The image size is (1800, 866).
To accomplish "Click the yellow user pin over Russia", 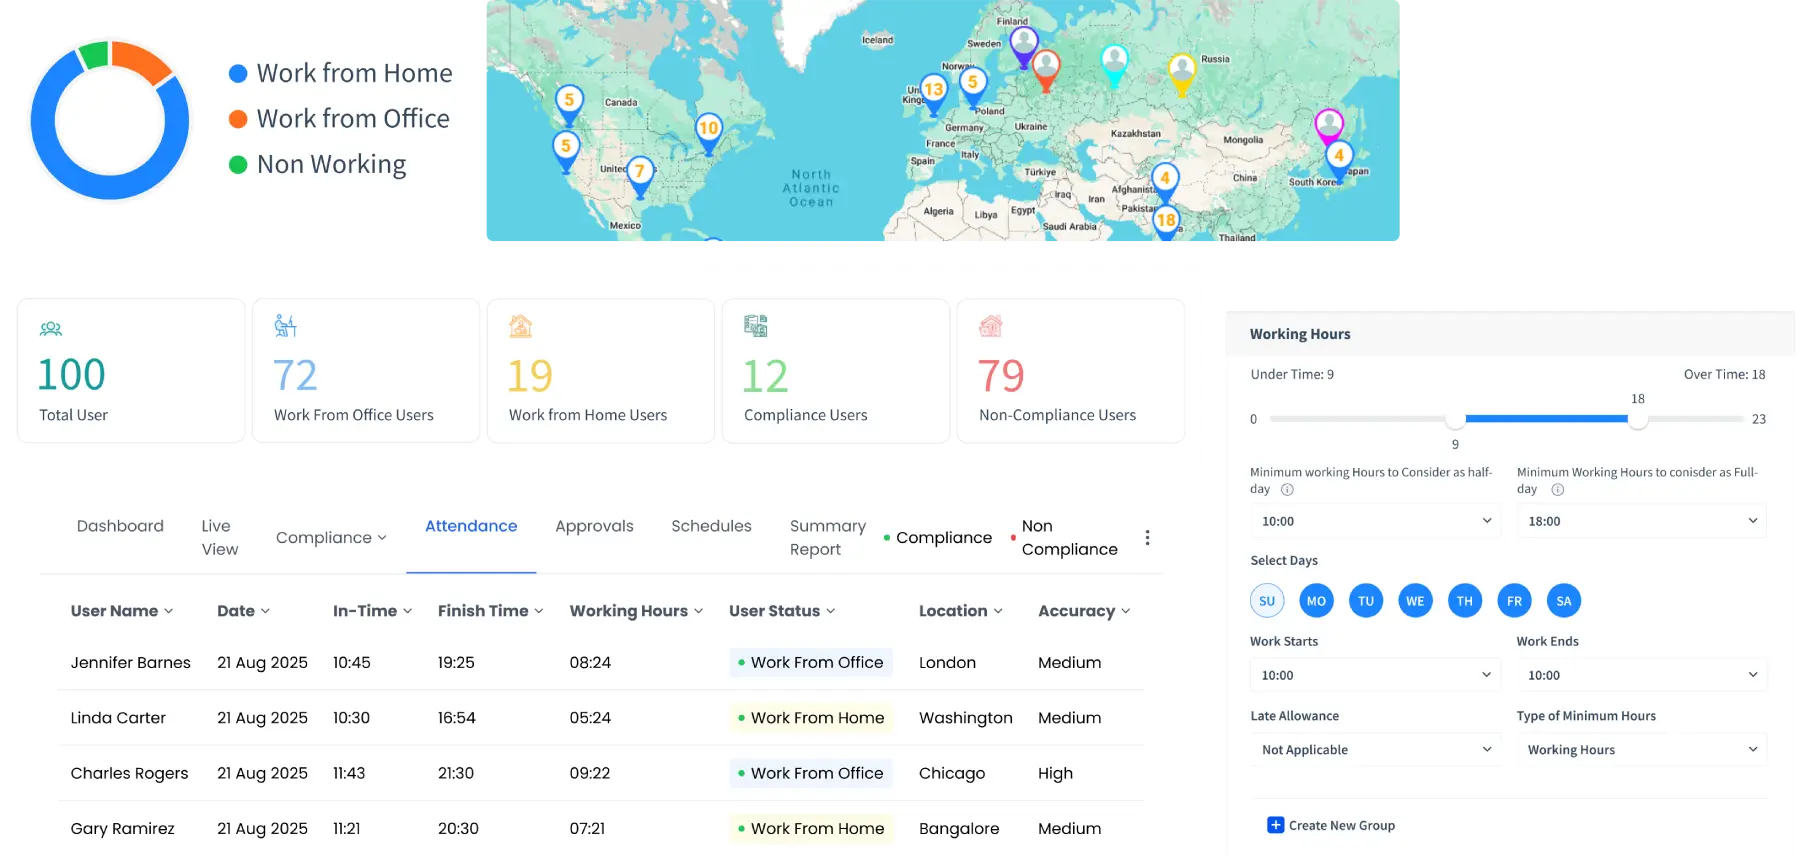I will click(x=1182, y=71).
